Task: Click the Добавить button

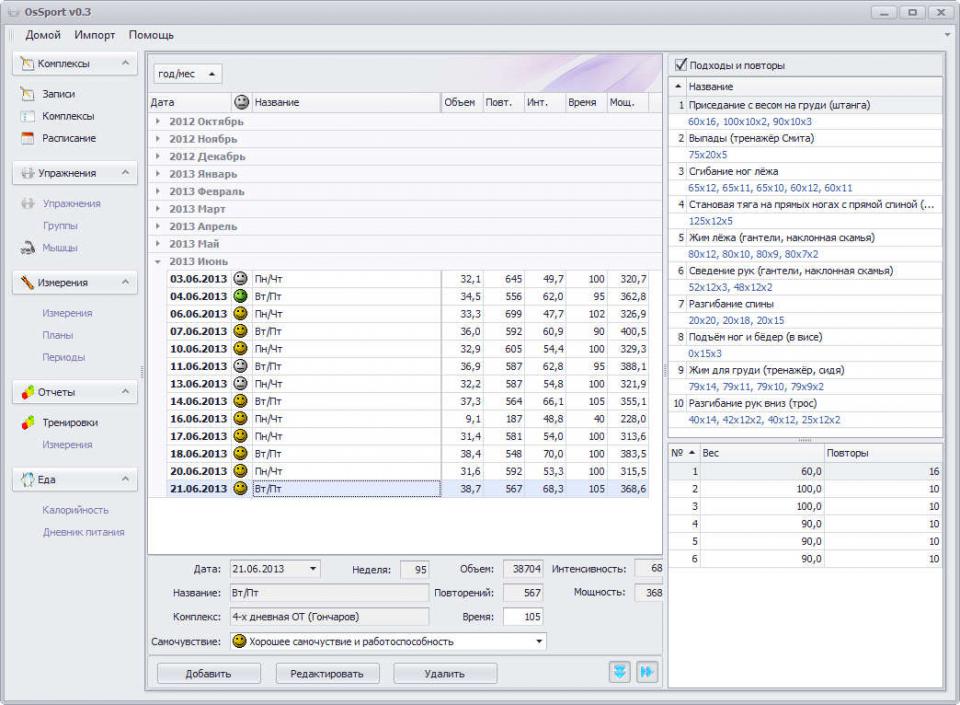Action: [x=208, y=674]
